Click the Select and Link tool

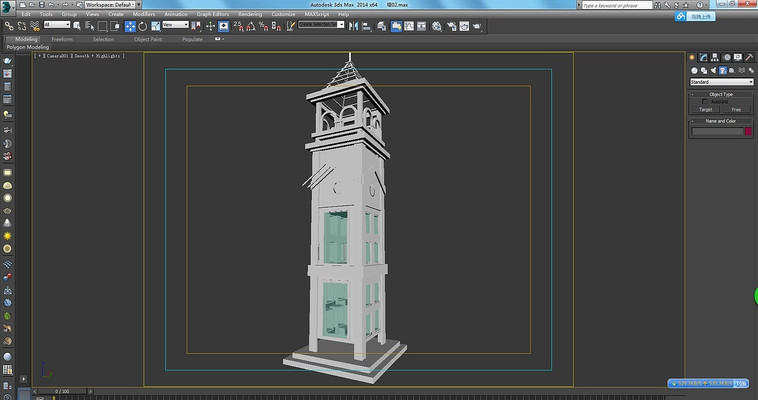pos(9,25)
